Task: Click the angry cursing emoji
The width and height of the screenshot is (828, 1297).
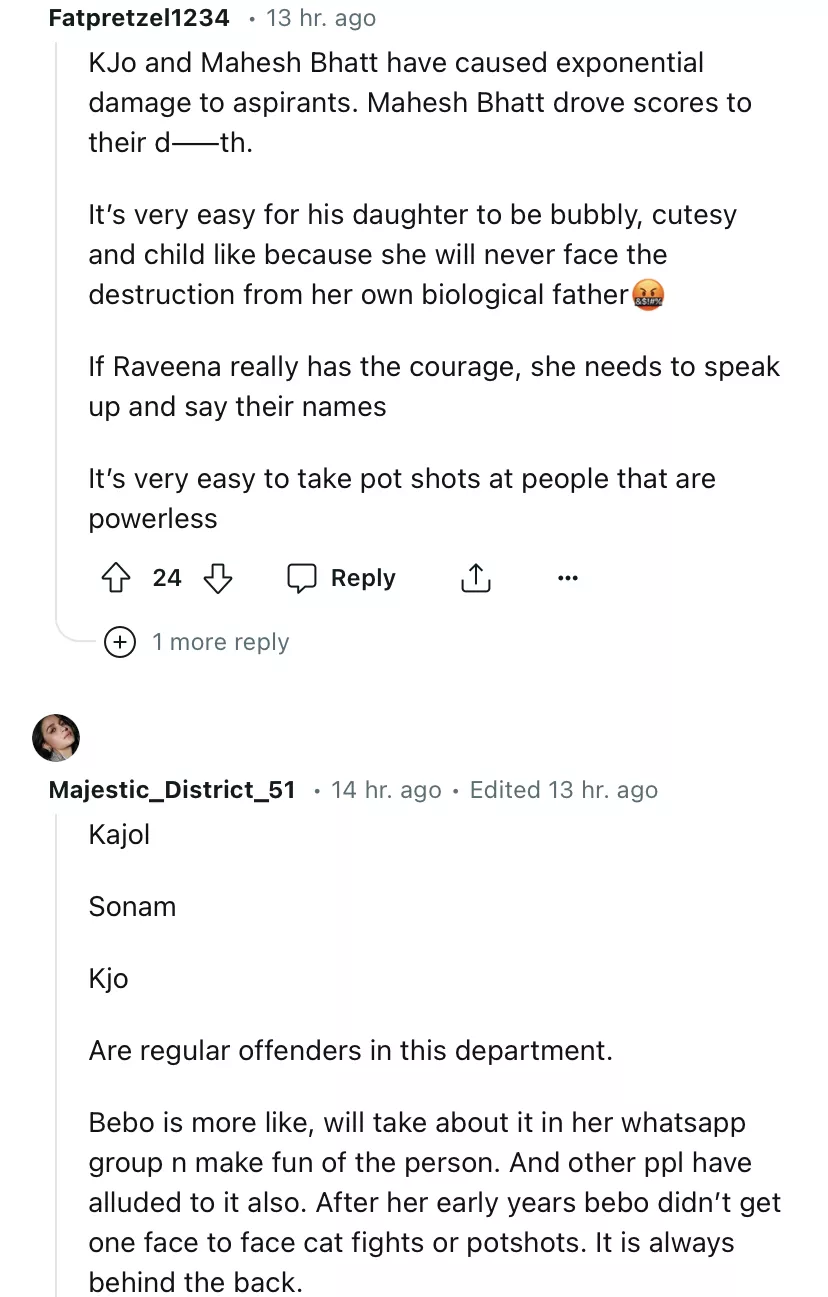Action: pos(648,295)
